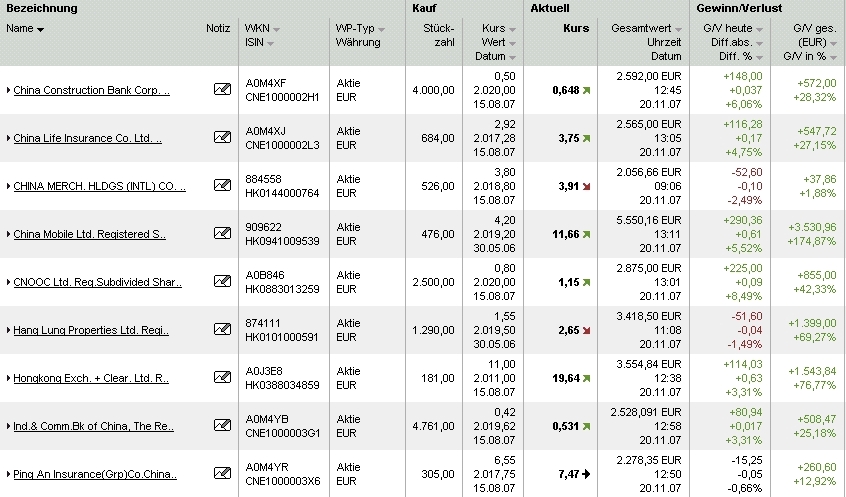846x497 pixels.
Task: Expand the CNOOC Ltd. row triangle
Action: [8, 283]
